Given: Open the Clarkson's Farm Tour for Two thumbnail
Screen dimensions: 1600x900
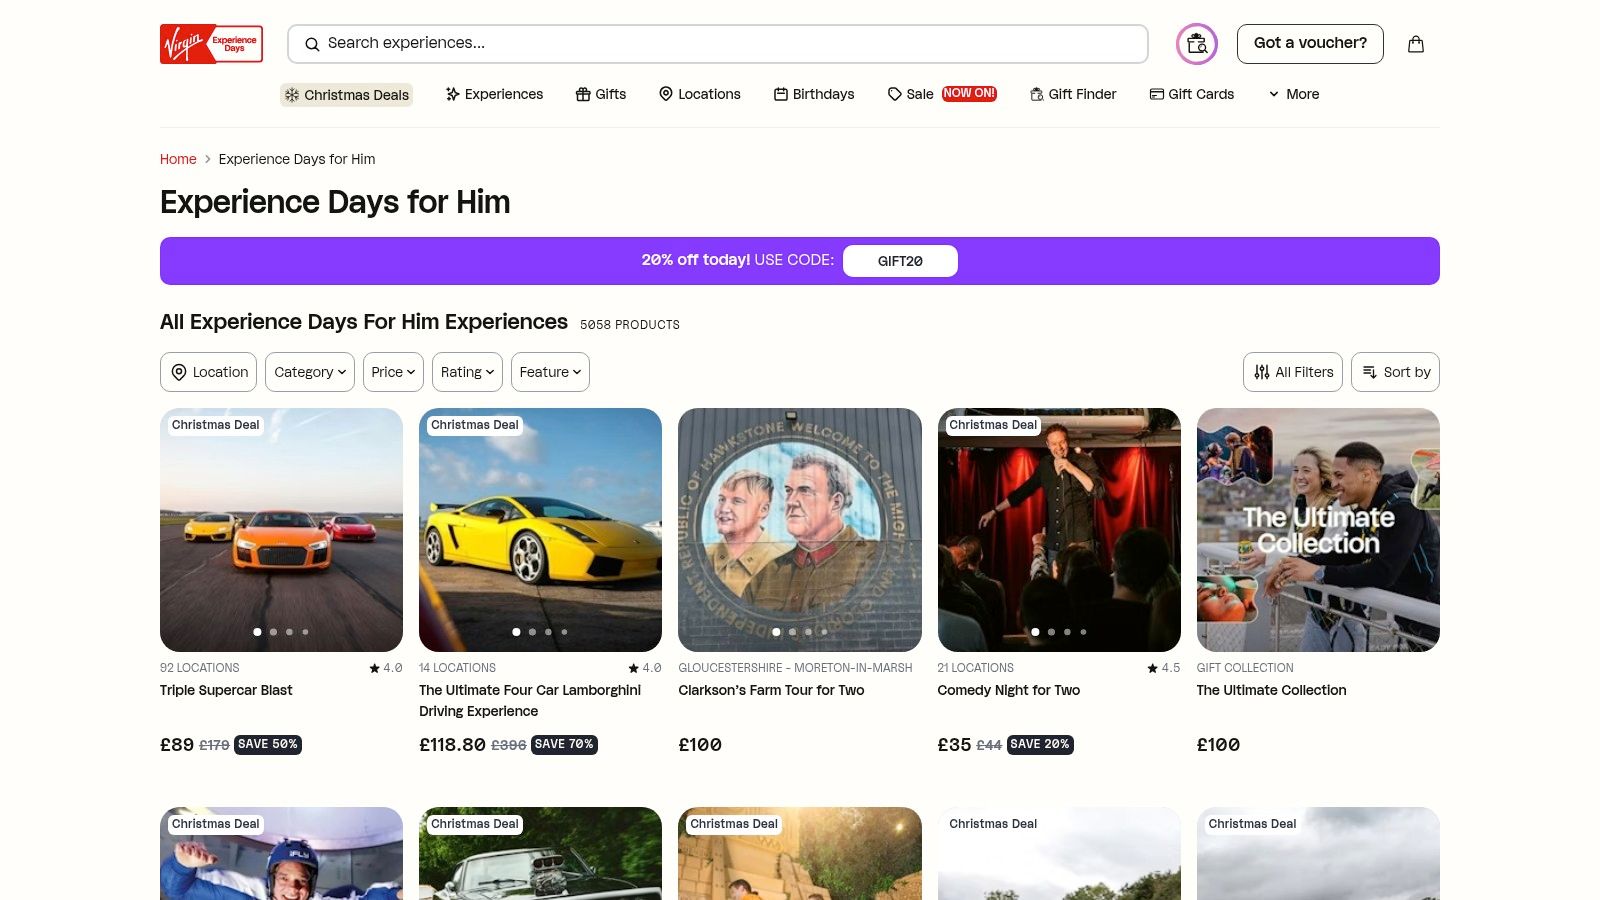Looking at the screenshot, I should [x=800, y=530].
